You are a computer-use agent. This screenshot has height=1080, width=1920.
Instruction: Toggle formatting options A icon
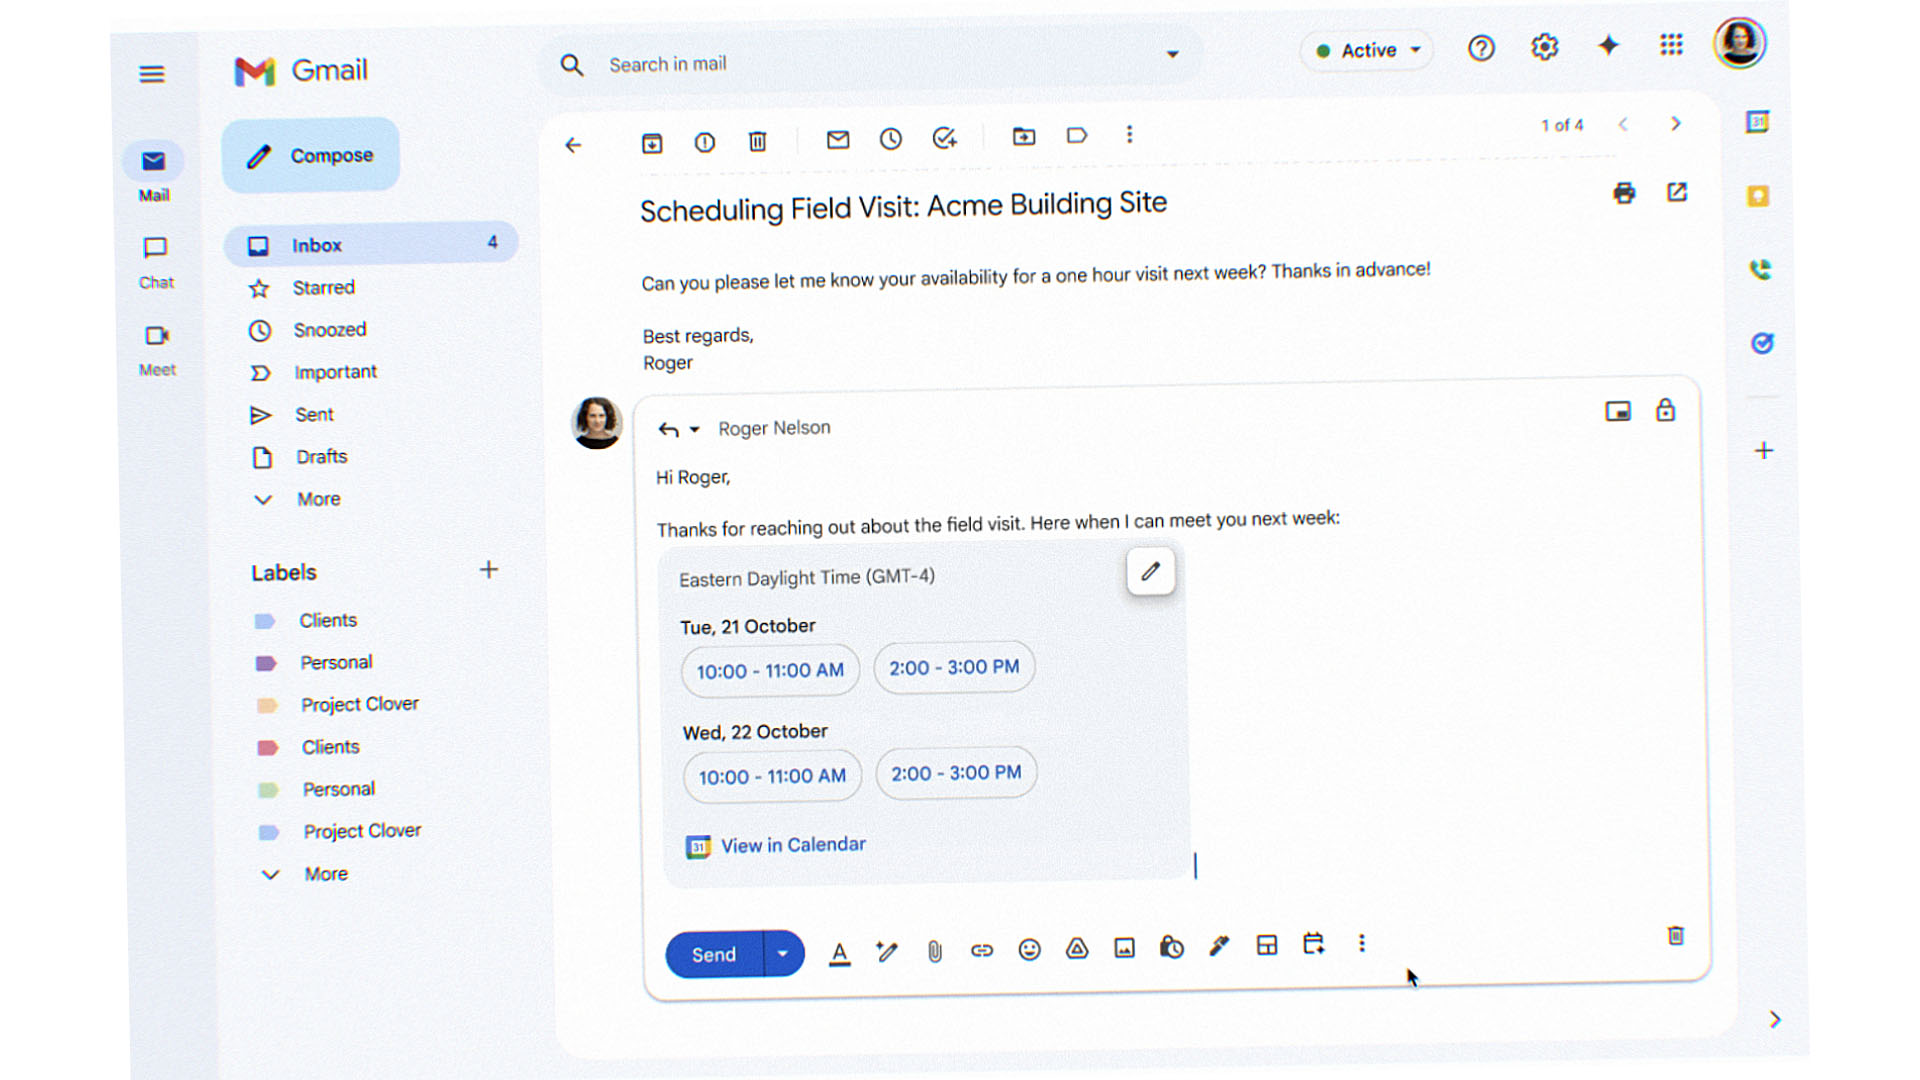(x=839, y=954)
